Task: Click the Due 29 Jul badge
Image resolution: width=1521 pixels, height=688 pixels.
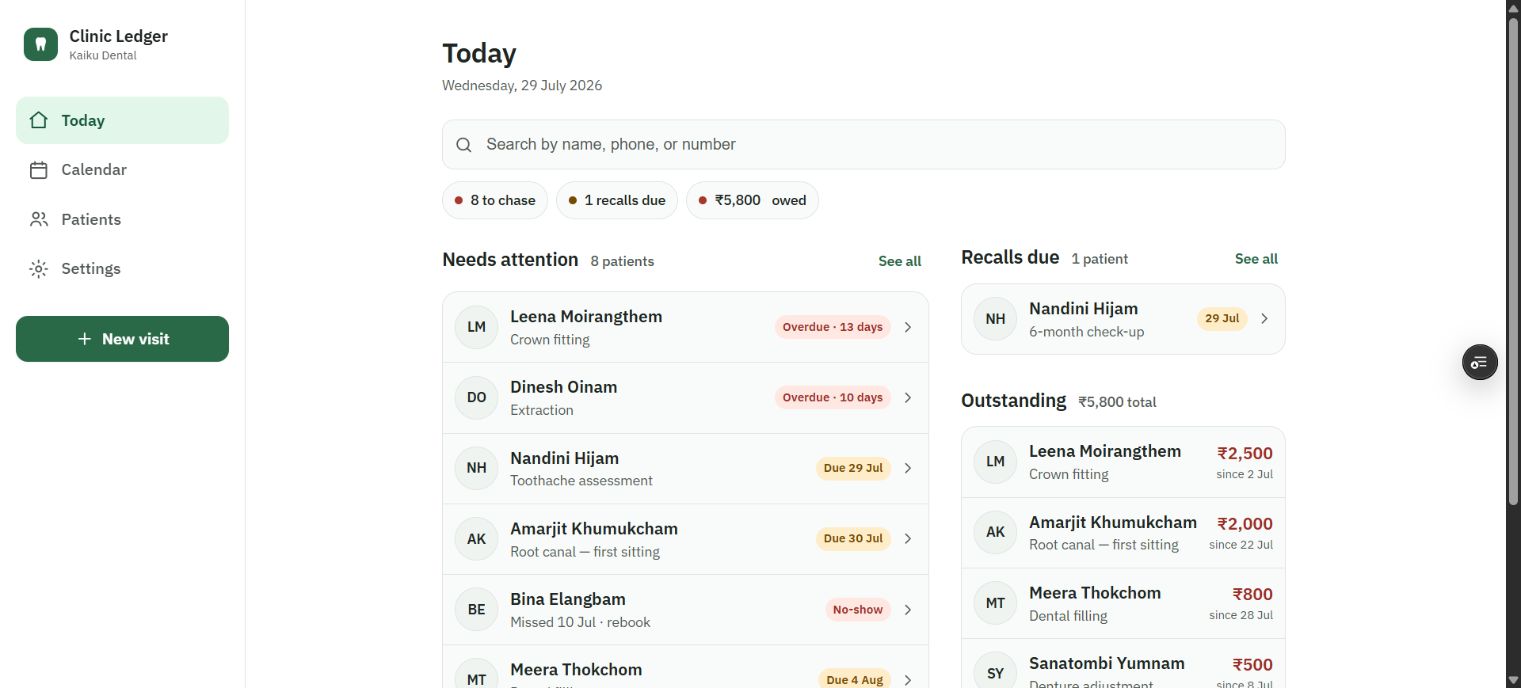Action: click(853, 468)
